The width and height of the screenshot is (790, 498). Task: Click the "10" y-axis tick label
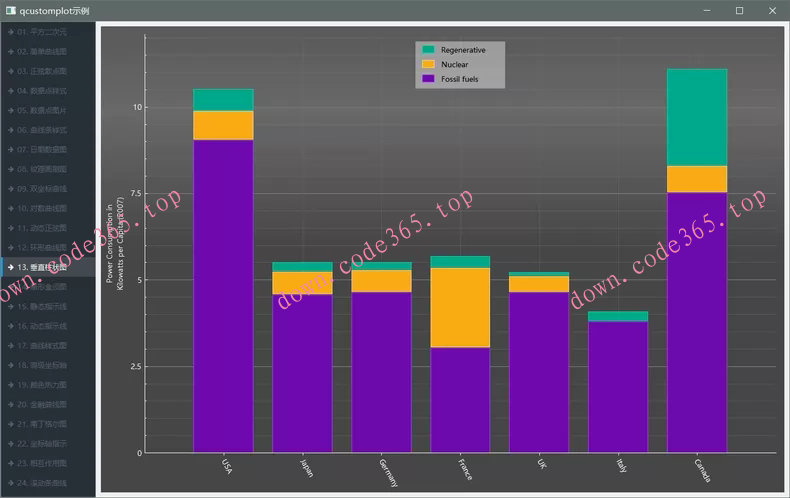click(x=137, y=107)
